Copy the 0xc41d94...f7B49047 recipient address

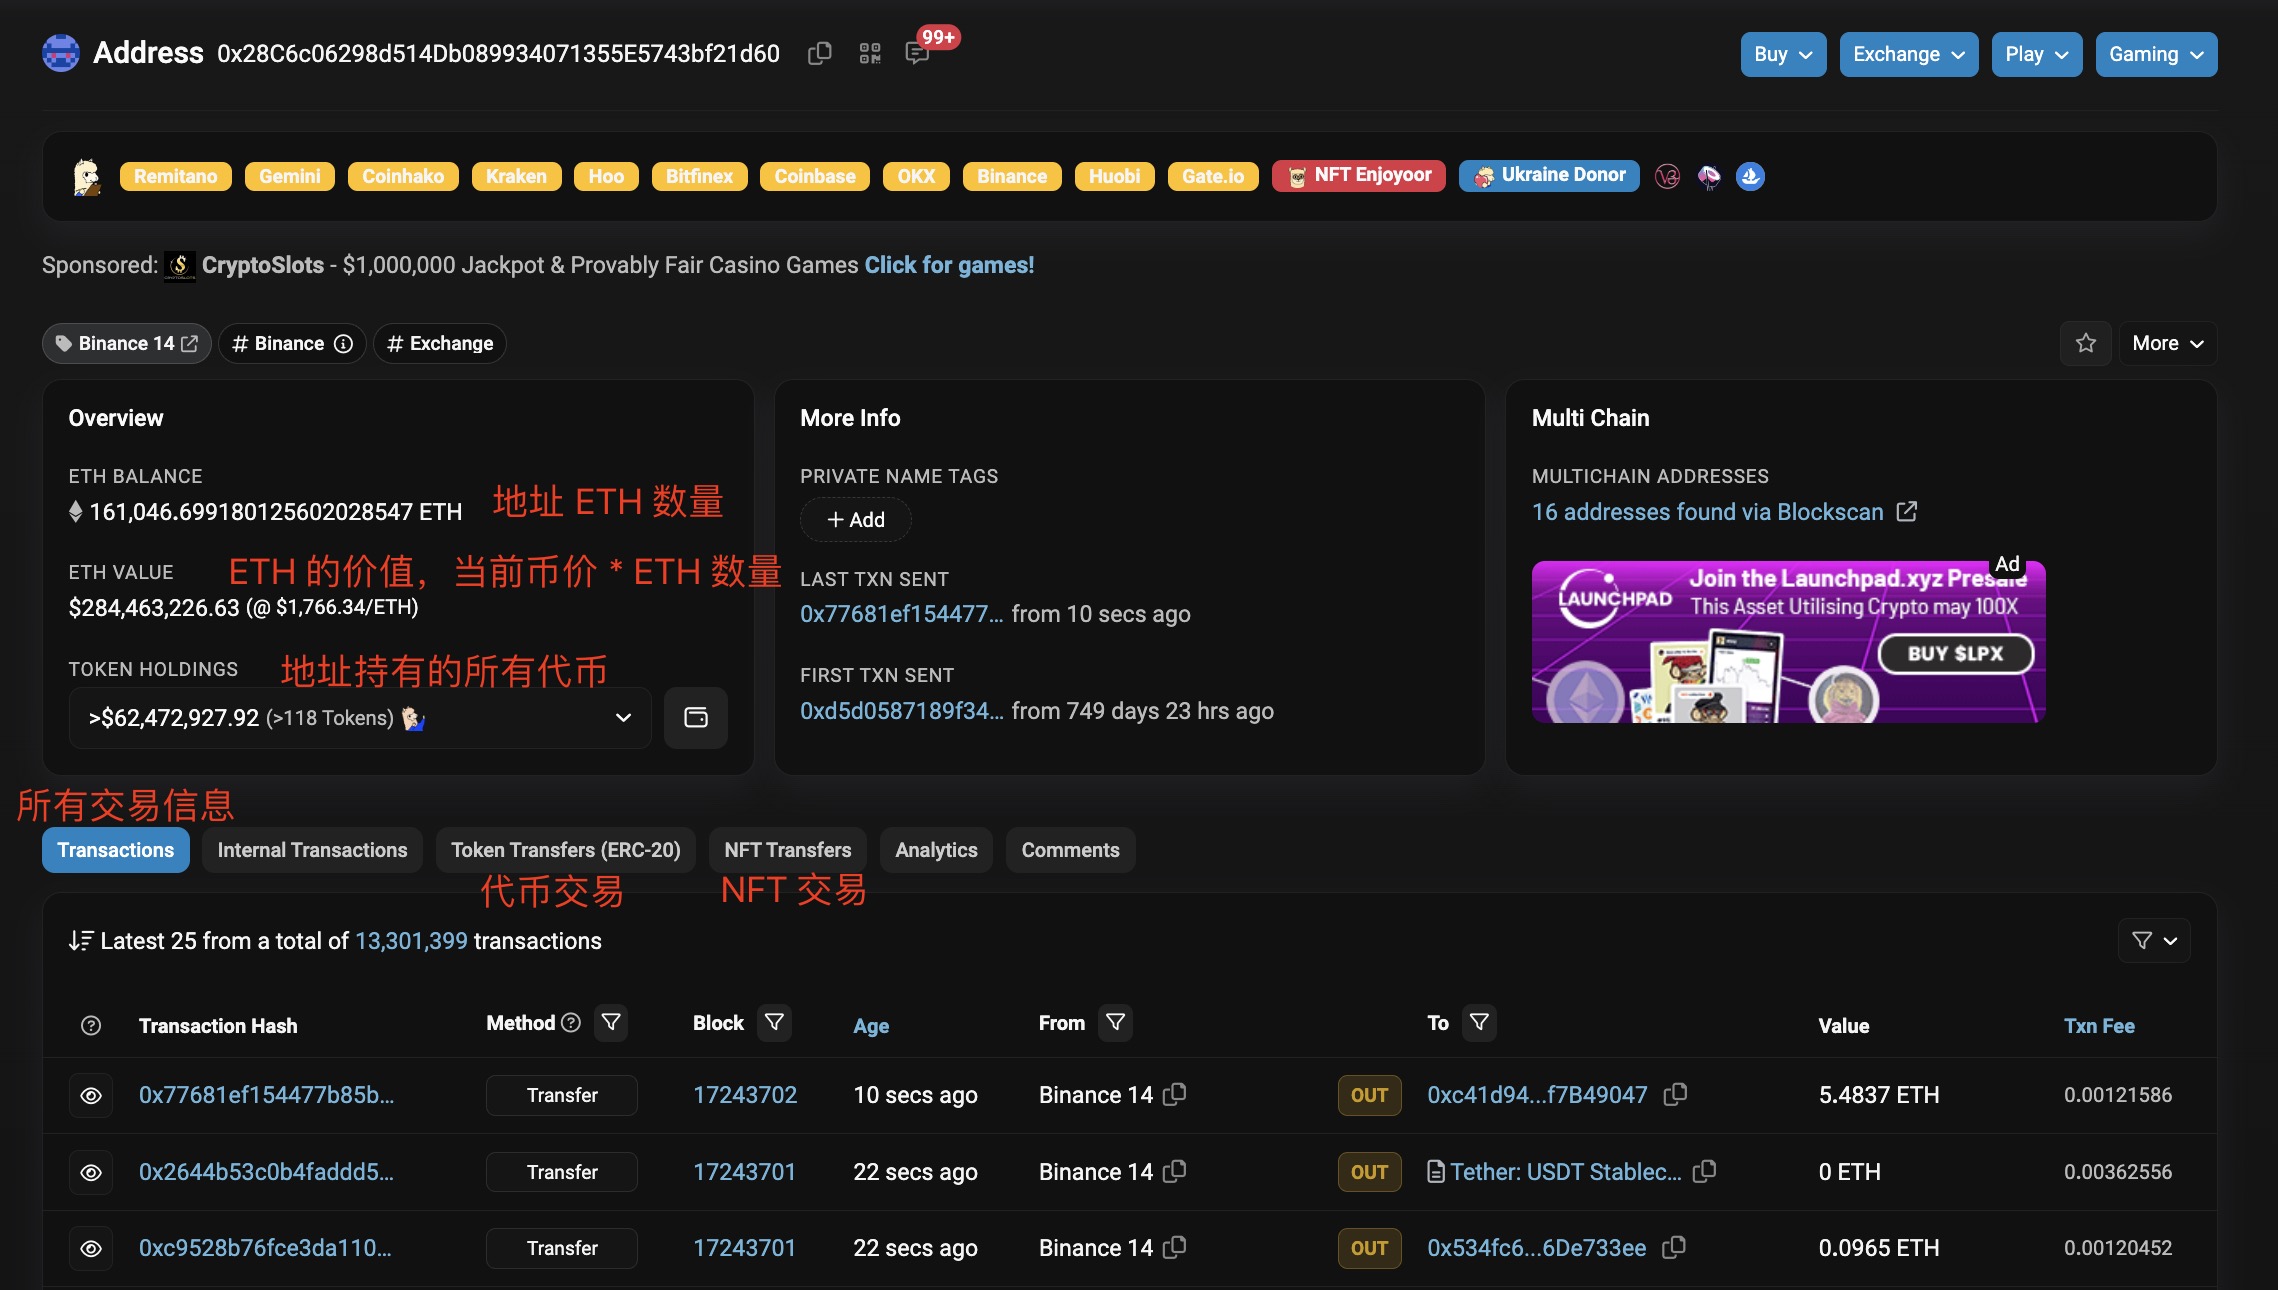(1675, 1094)
